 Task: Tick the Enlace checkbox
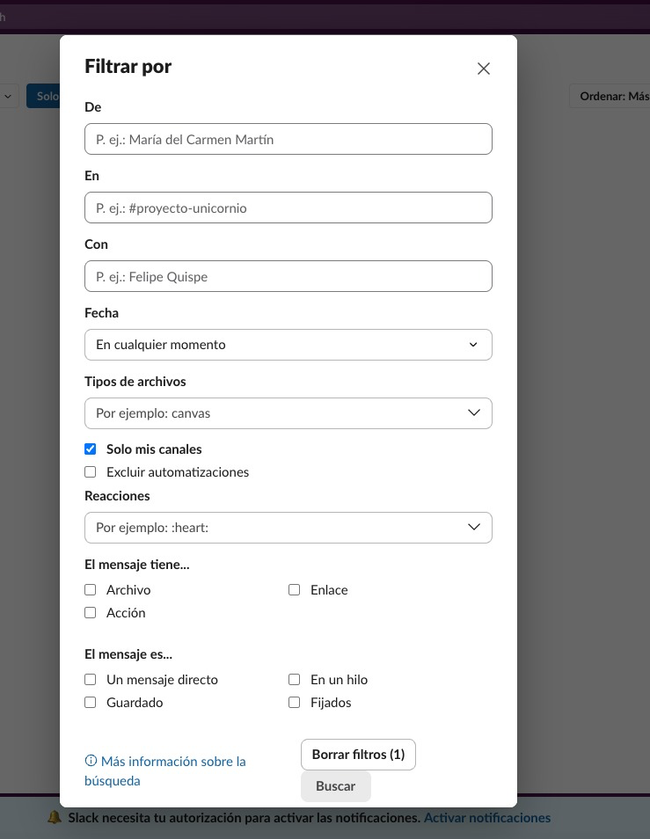[x=294, y=590]
